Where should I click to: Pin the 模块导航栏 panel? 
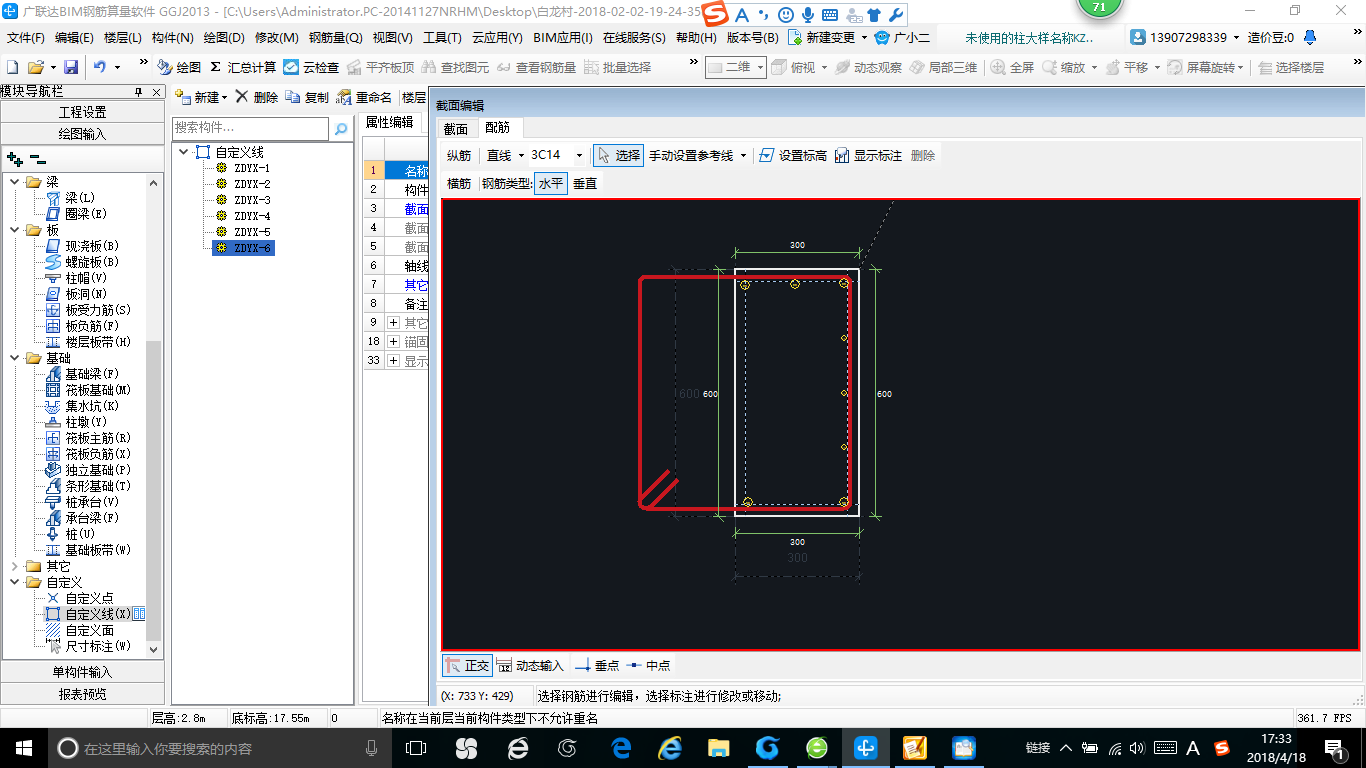pos(139,91)
